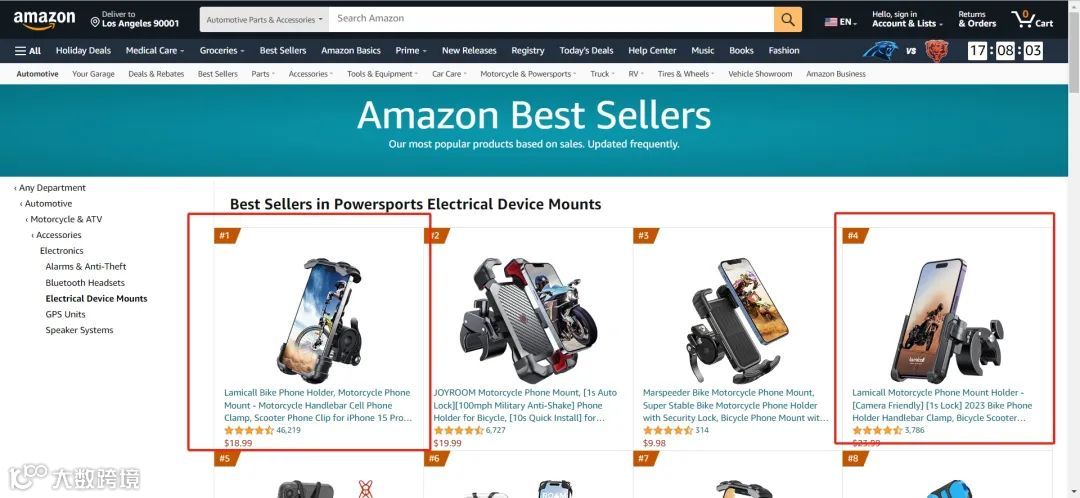Viewport: 1080px width, 498px height.
Task: Click the US flag language icon
Action: [x=831, y=22]
